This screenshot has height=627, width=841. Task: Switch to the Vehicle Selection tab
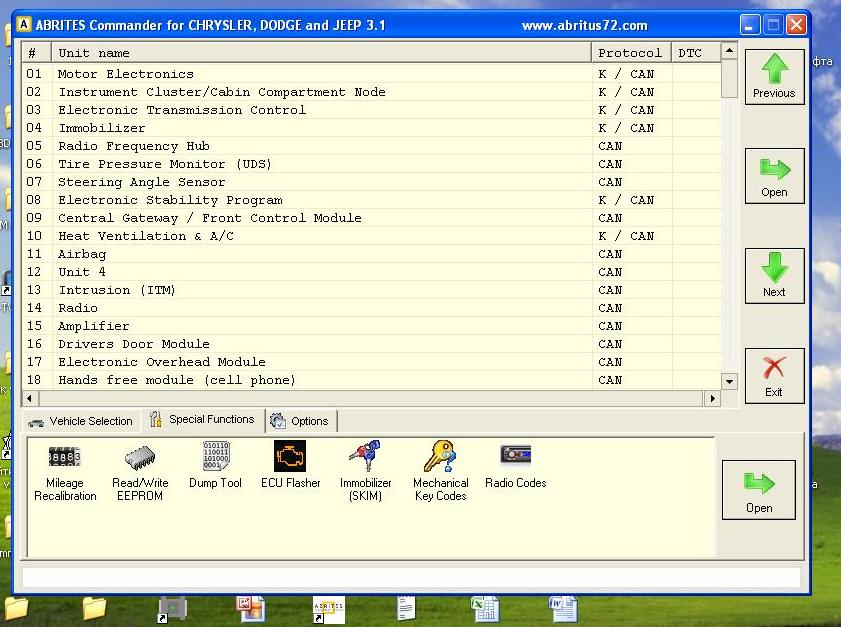81,422
